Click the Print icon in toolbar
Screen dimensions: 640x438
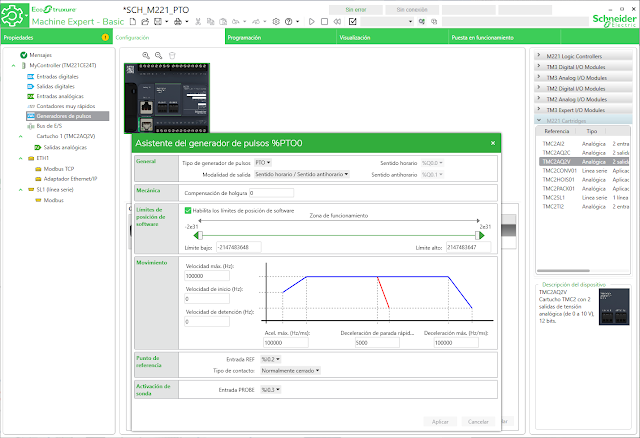click(178, 22)
